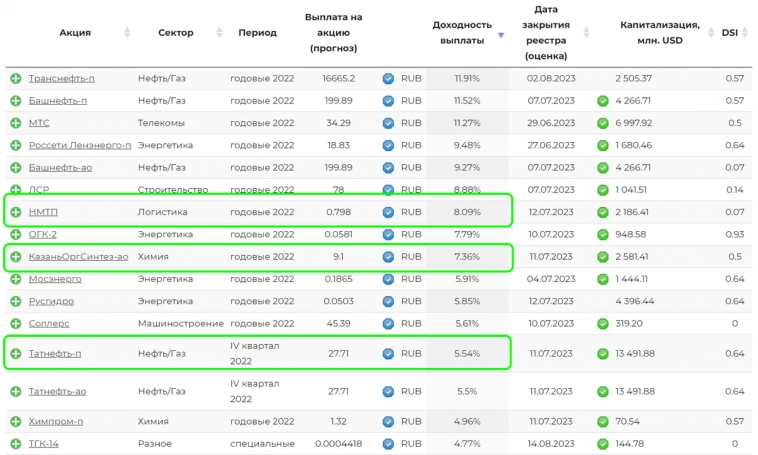Click blue check badge in ТГК-14 row
This screenshot has width=758, height=455.
tap(388, 444)
